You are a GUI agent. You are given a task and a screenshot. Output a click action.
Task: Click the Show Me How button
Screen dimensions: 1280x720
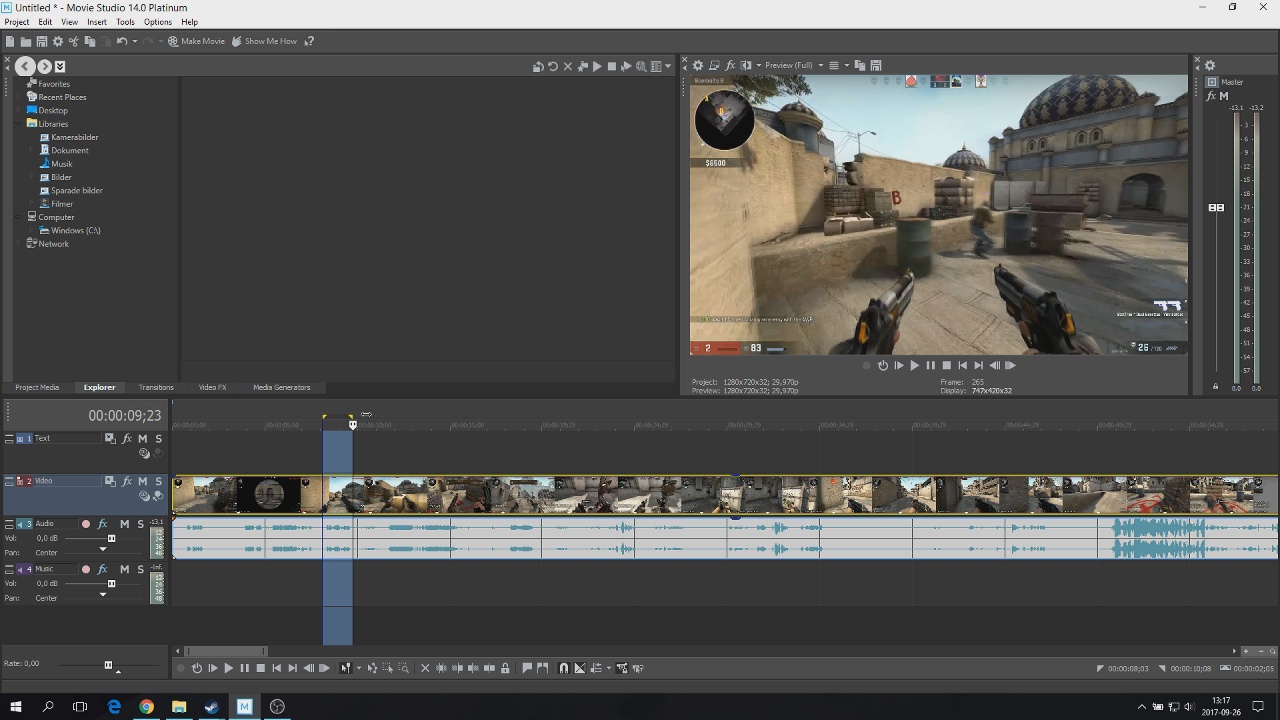264,41
